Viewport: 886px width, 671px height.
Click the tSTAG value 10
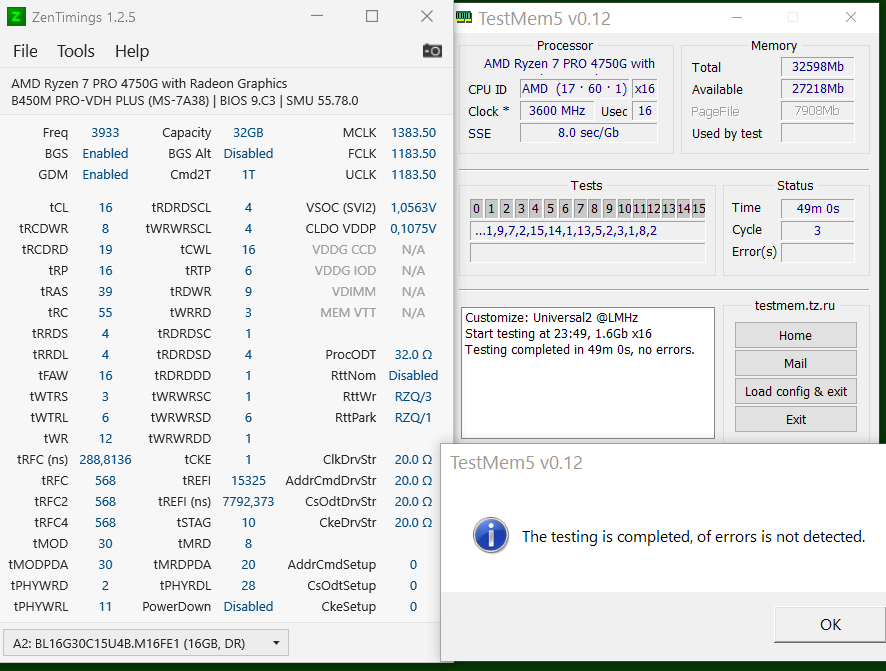point(248,522)
